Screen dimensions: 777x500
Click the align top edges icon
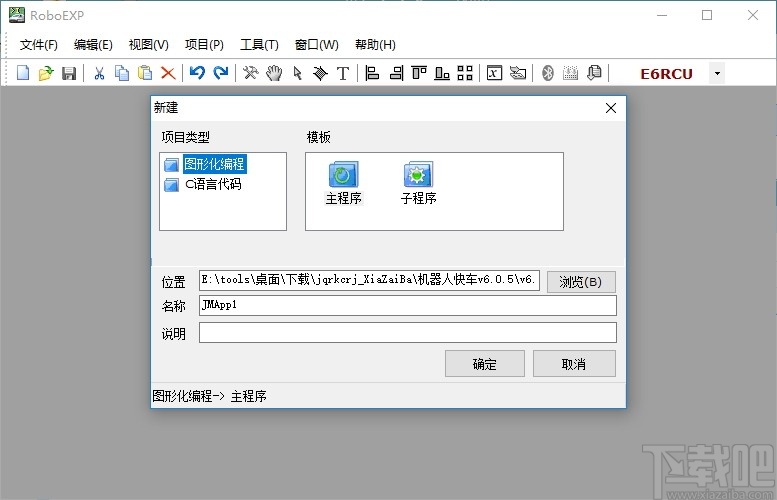tap(419, 73)
